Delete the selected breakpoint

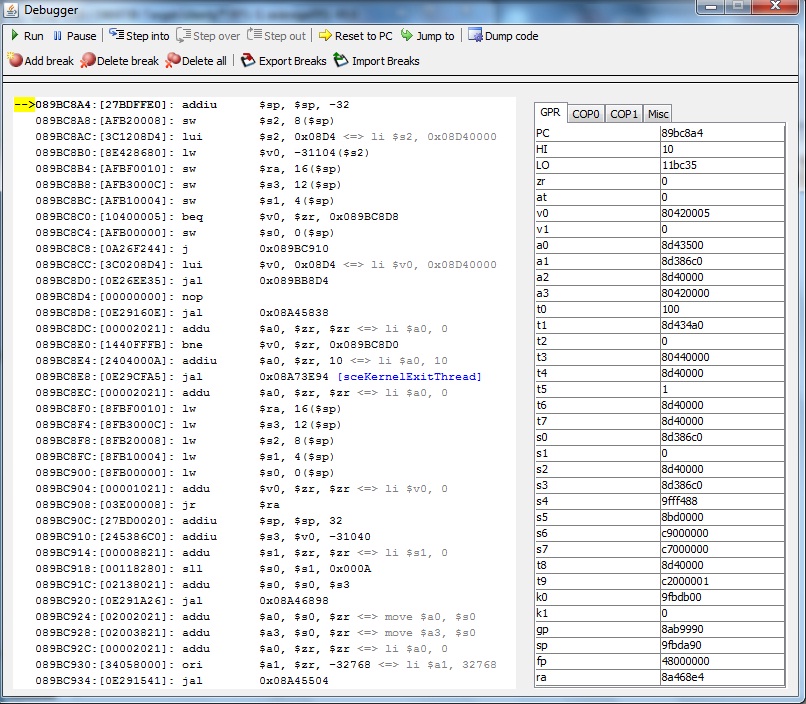(119, 61)
